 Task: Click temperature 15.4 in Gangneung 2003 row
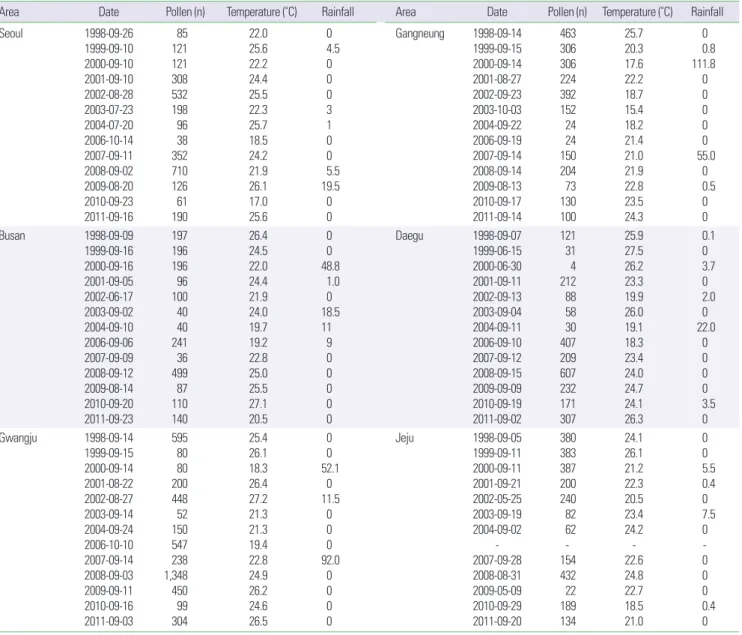click(x=634, y=110)
